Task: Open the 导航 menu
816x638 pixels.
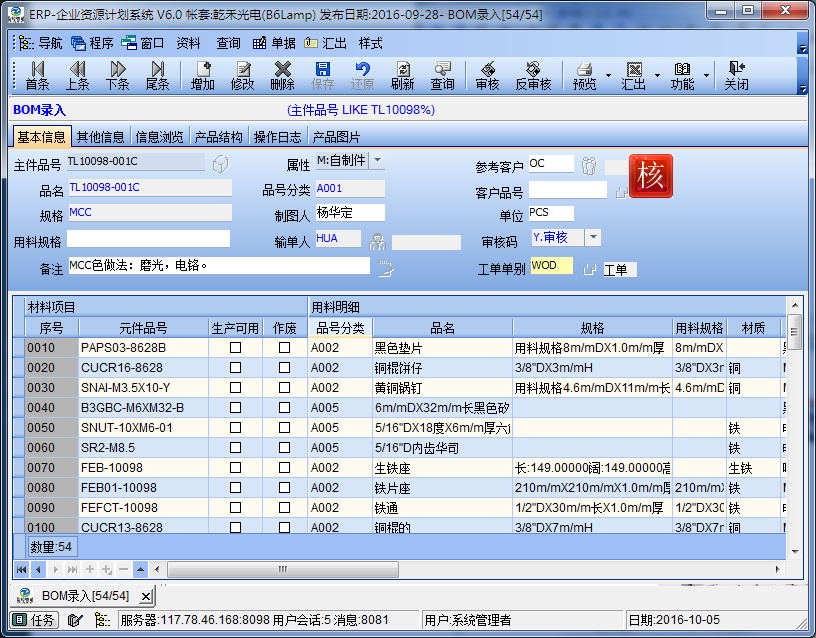Action: coord(41,43)
